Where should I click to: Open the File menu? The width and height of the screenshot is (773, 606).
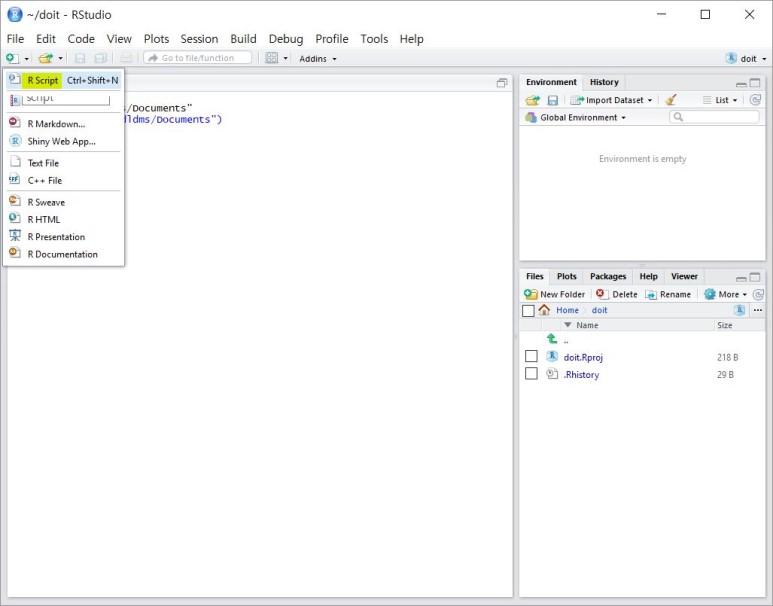pyautogui.click(x=15, y=39)
